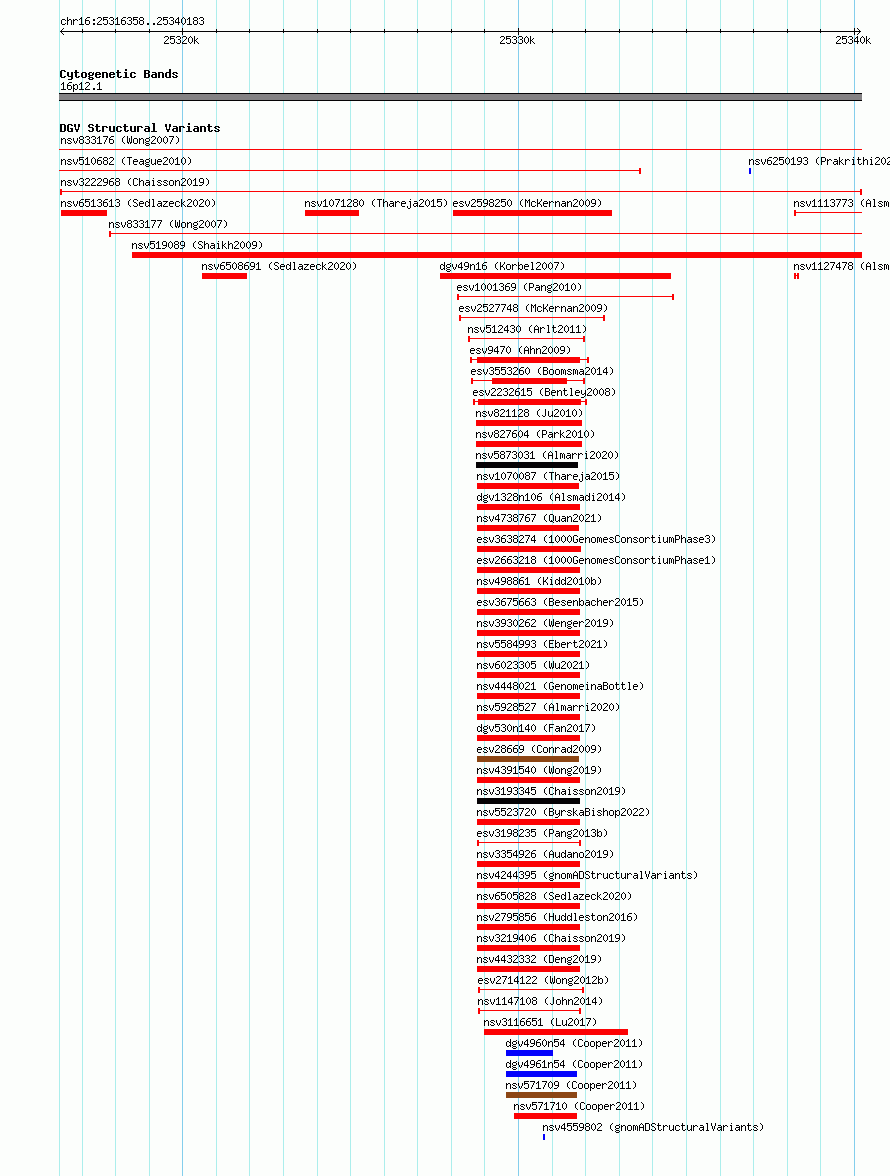Select dgv1328n106 (Alsmadi2014) label
890x1176 pixels.
pos(551,497)
